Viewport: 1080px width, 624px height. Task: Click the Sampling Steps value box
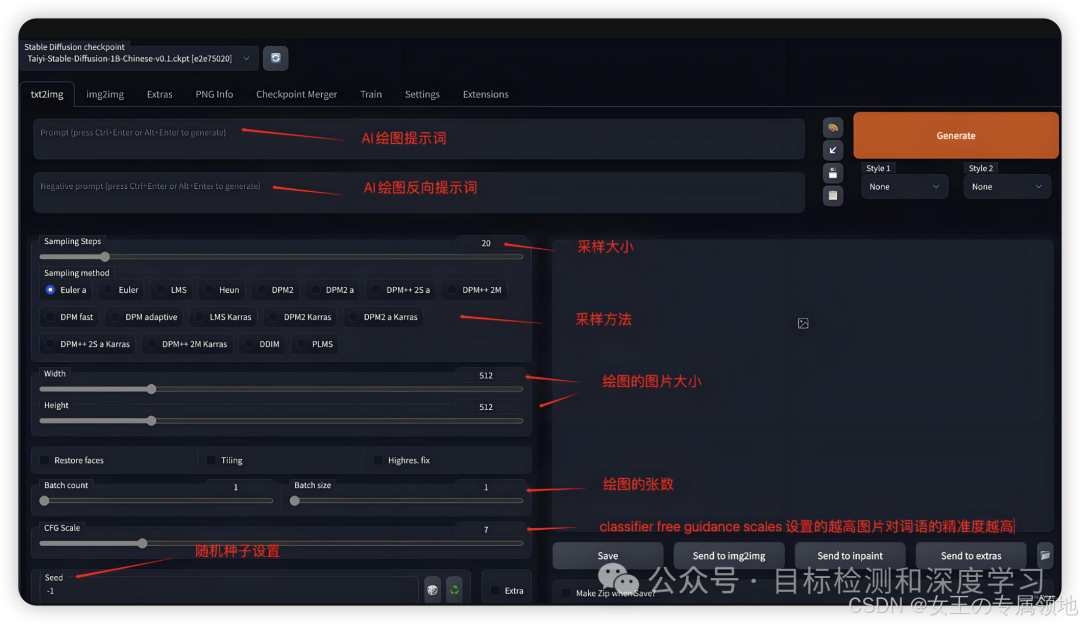tap(489, 243)
